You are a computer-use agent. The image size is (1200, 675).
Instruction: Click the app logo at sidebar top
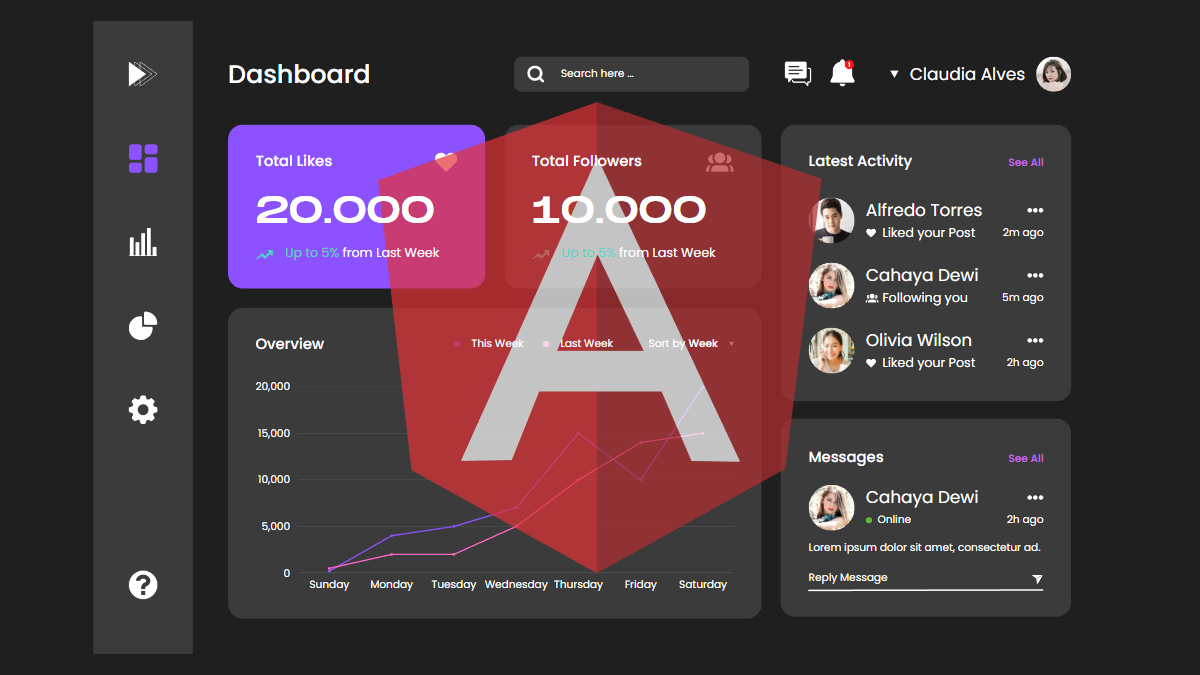[x=143, y=74]
